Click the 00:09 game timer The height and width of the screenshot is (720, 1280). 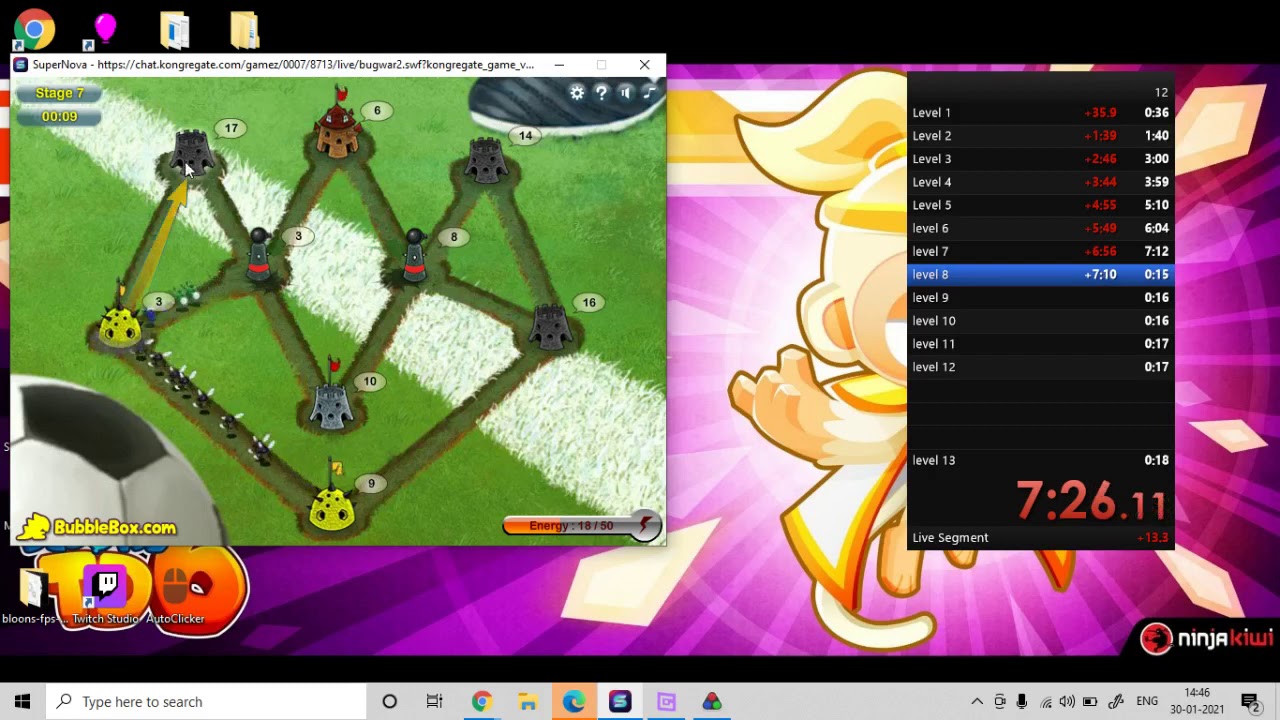(60, 117)
